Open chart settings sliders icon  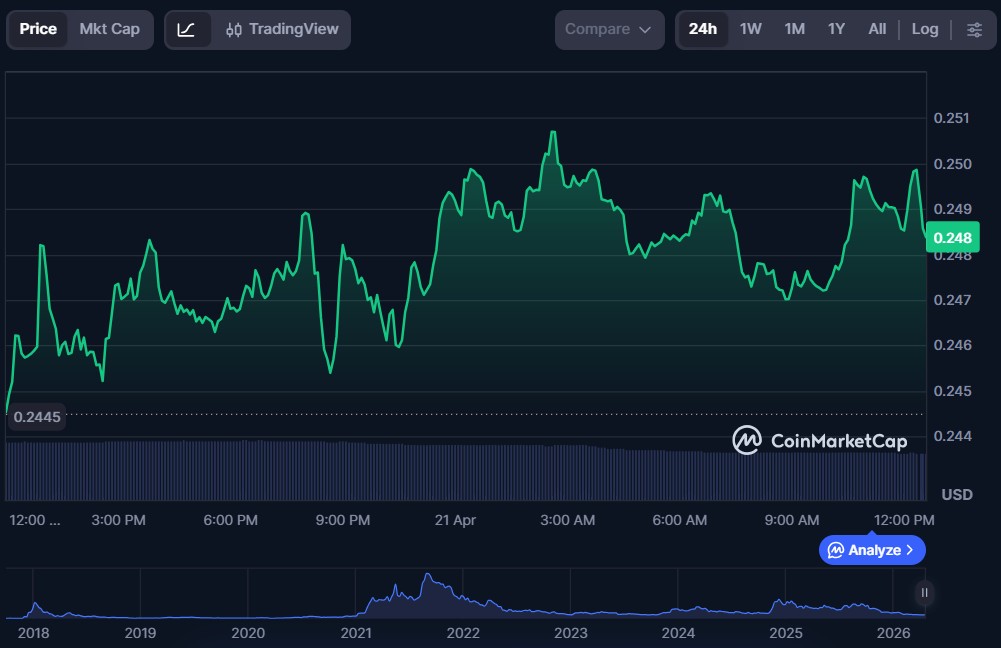point(974,29)
